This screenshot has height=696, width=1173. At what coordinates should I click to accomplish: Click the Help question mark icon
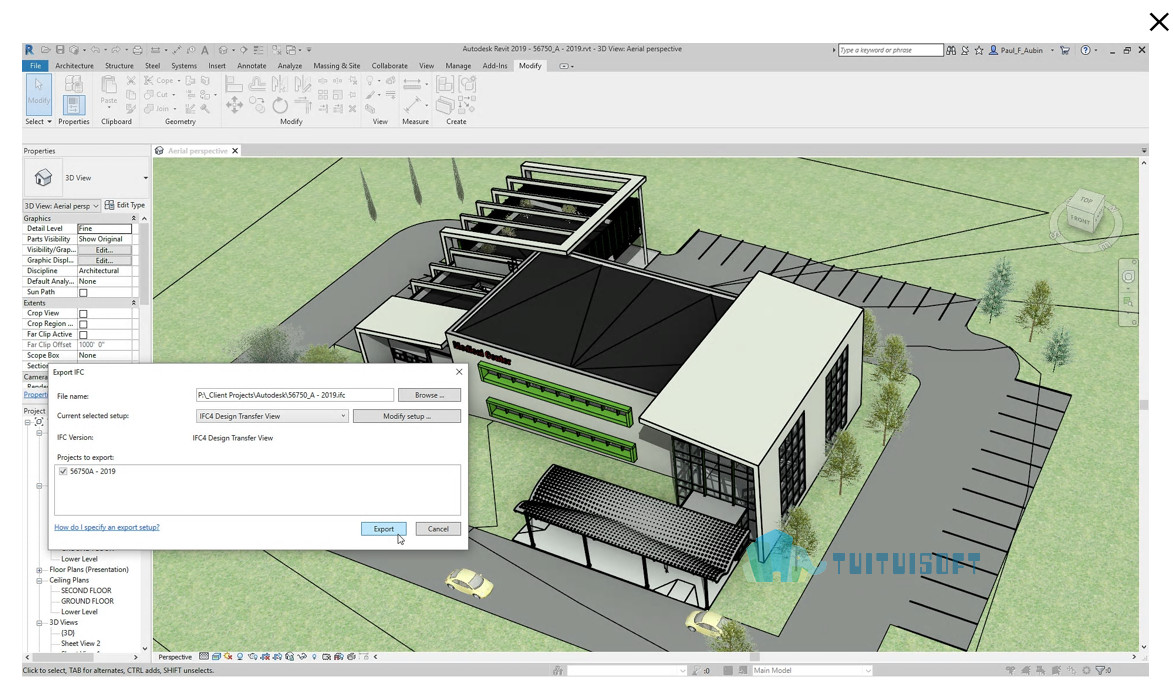click(x=1085, y=50)
